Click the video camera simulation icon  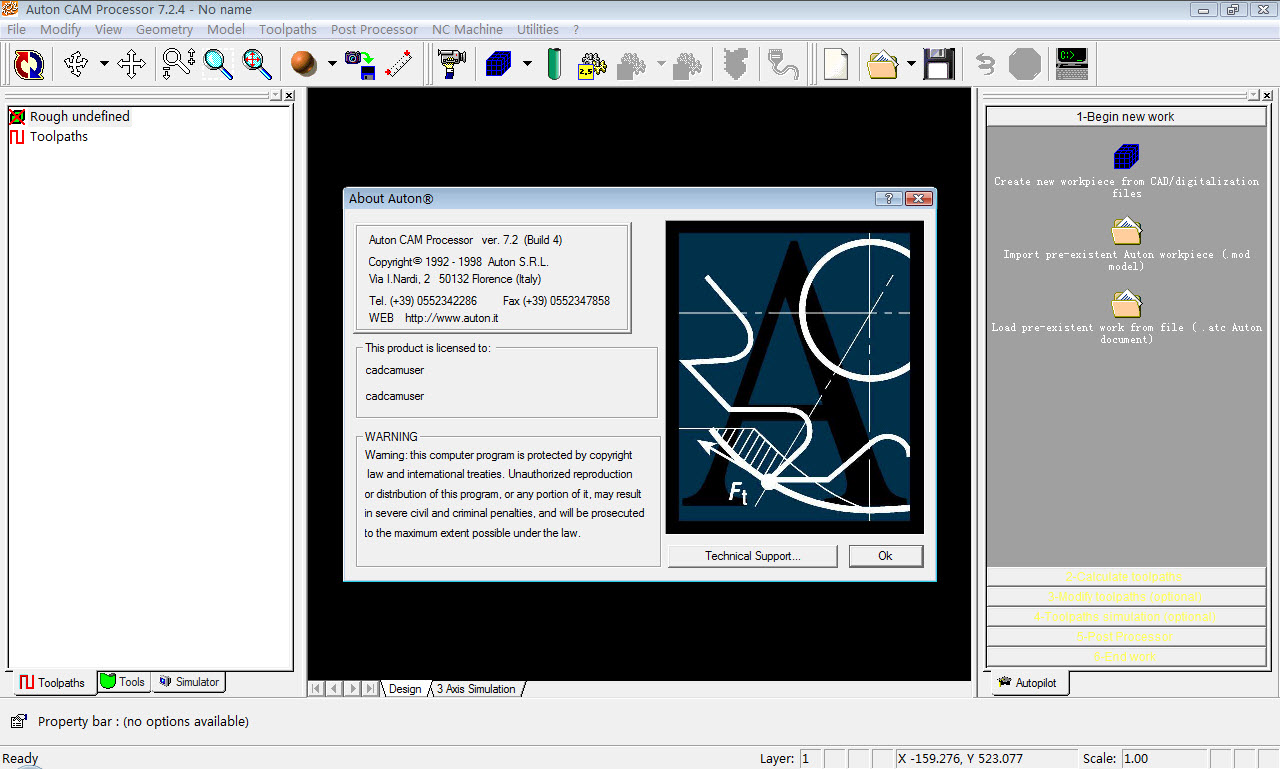pyautogui.click(x=452, y=65)
